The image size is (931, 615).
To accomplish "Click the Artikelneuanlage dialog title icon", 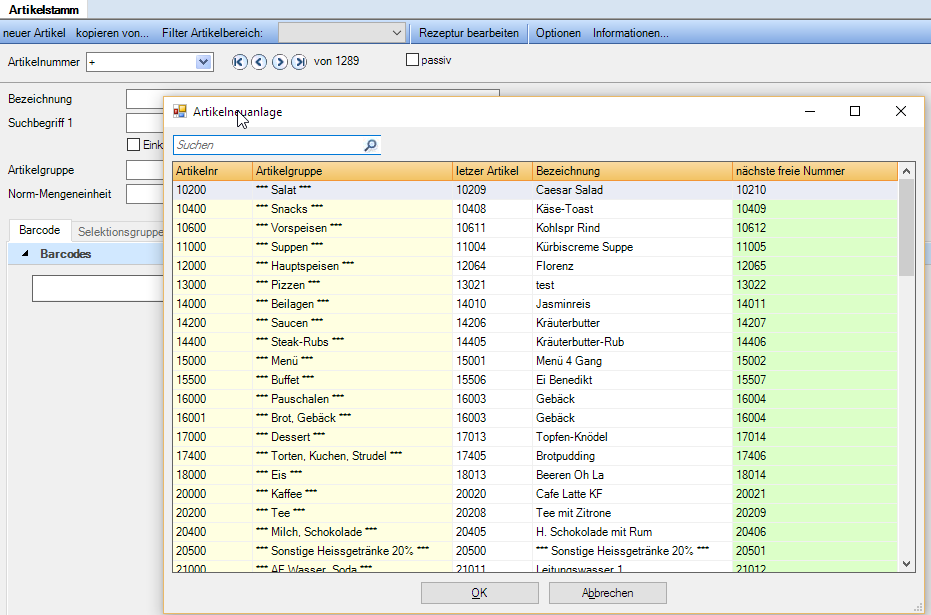I will (180, 112).
